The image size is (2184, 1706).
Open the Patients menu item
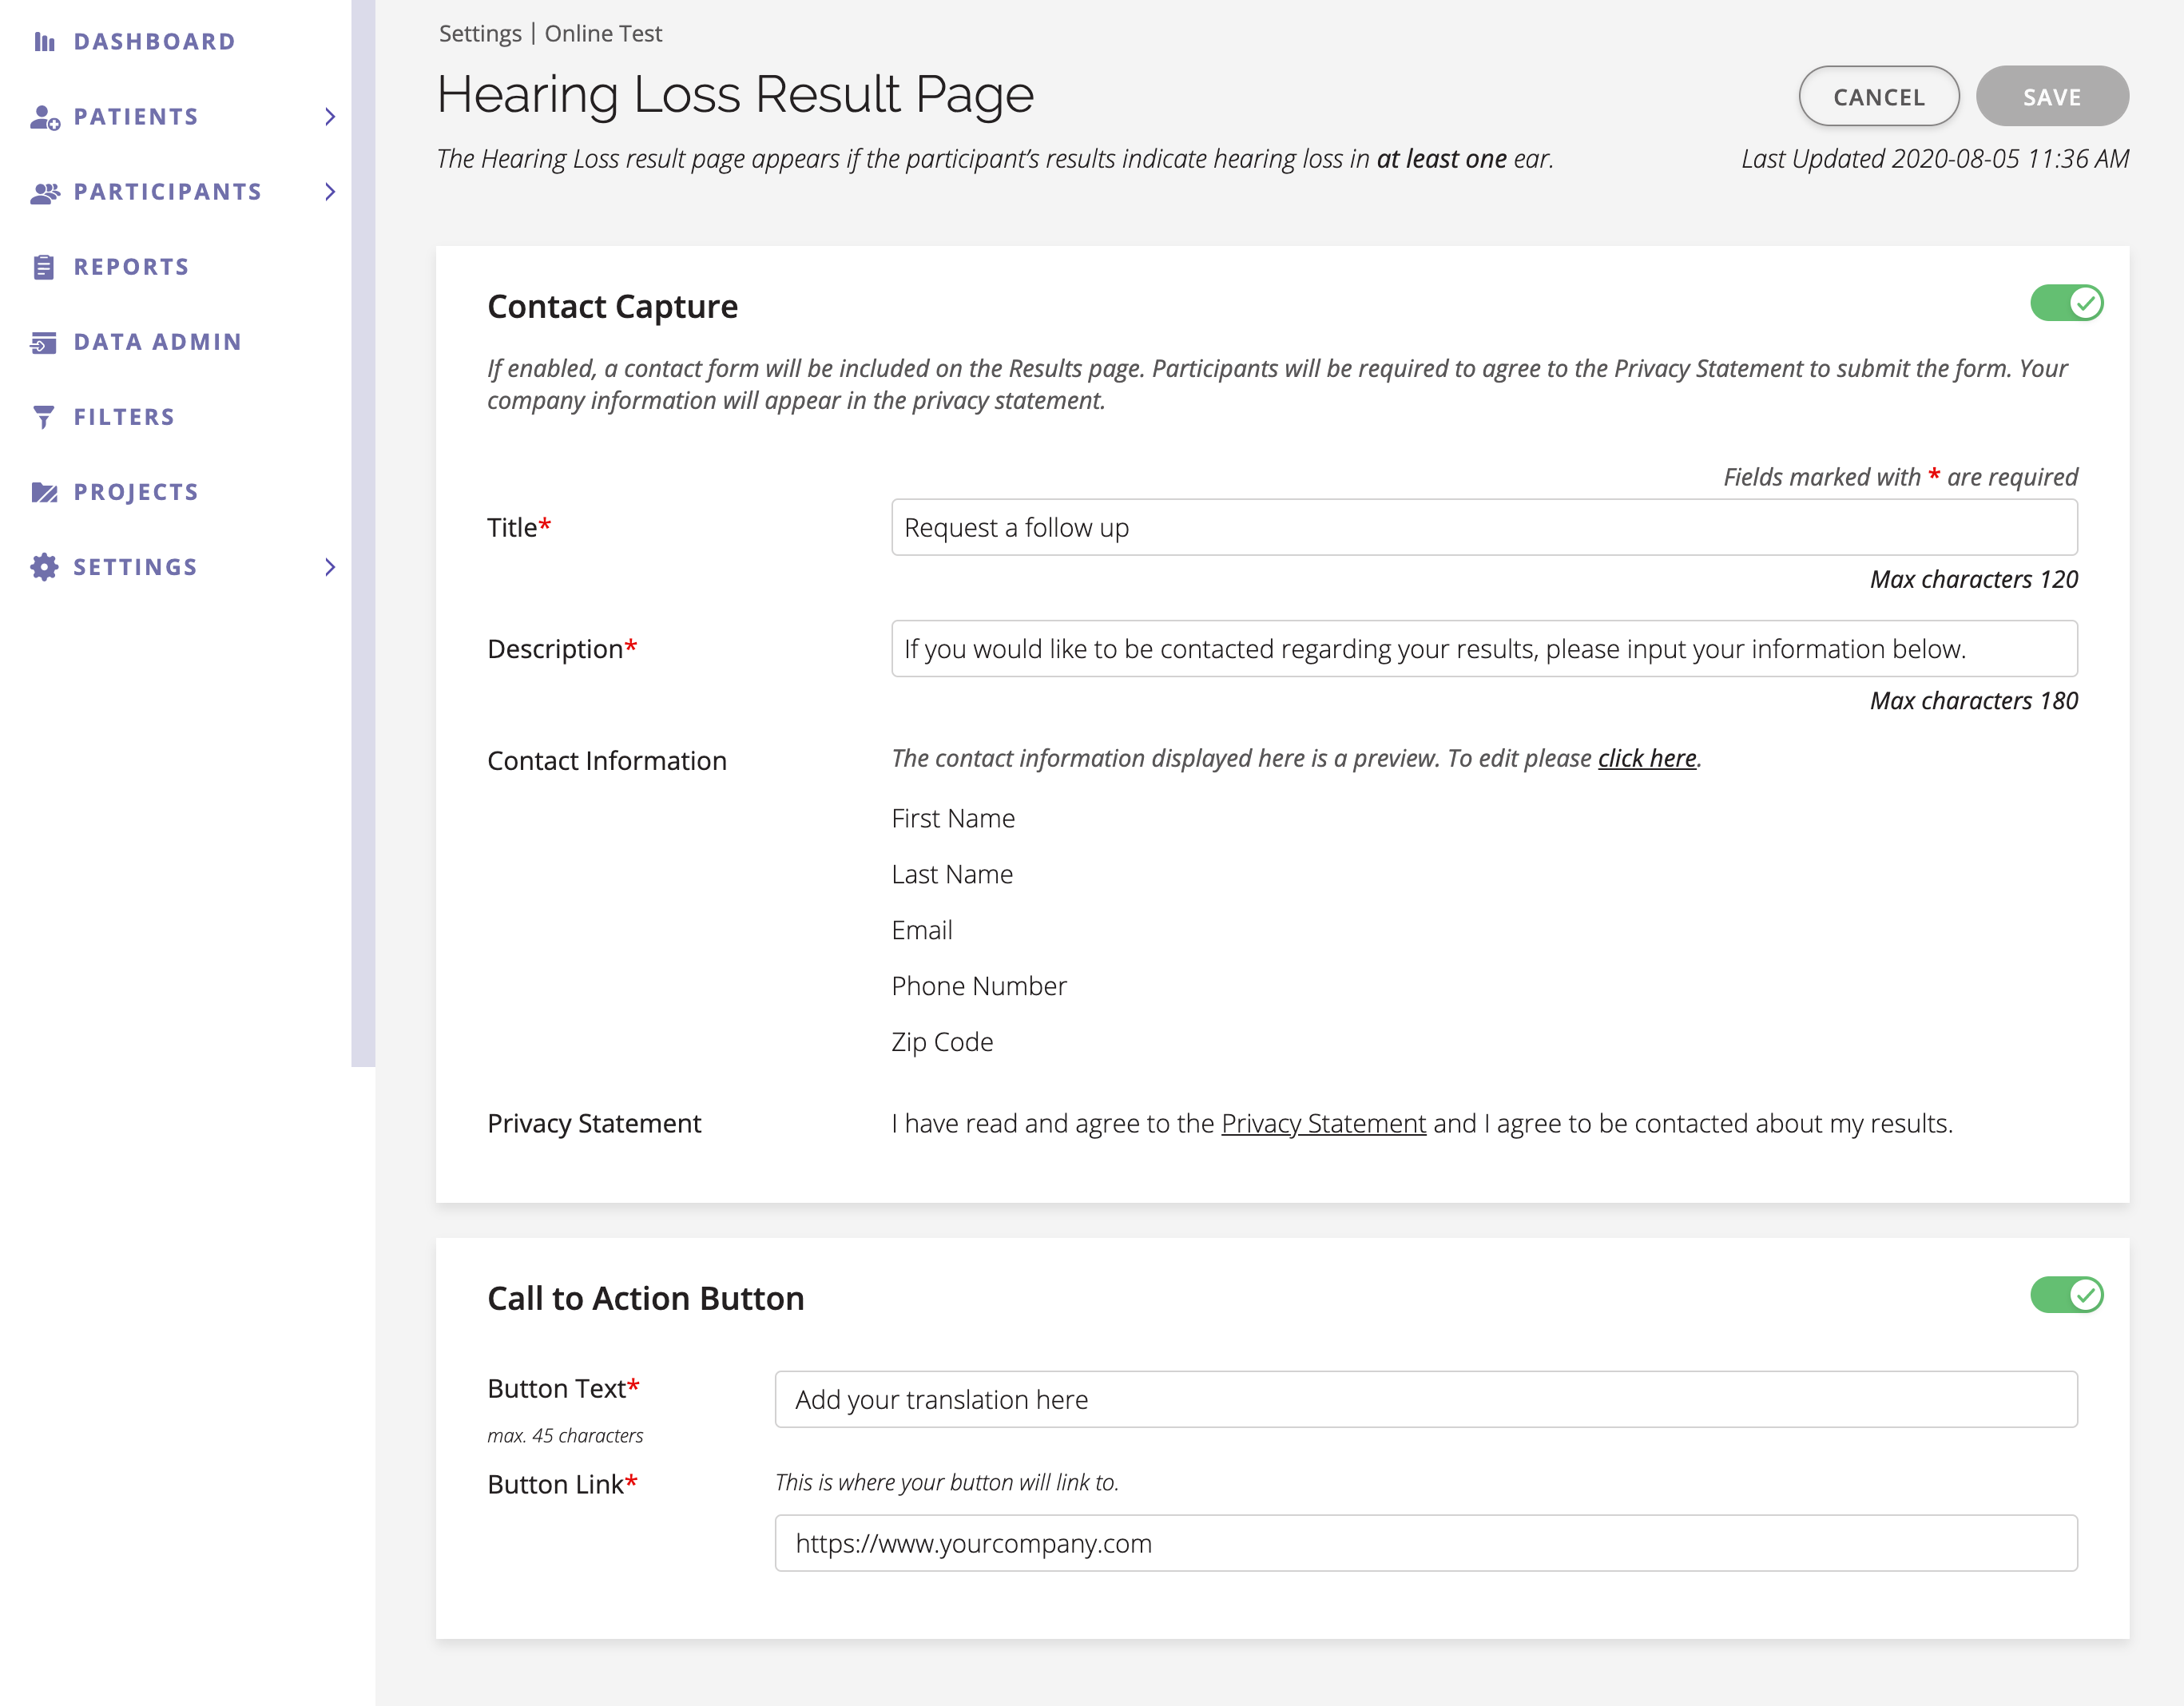[x=136, y=117]
